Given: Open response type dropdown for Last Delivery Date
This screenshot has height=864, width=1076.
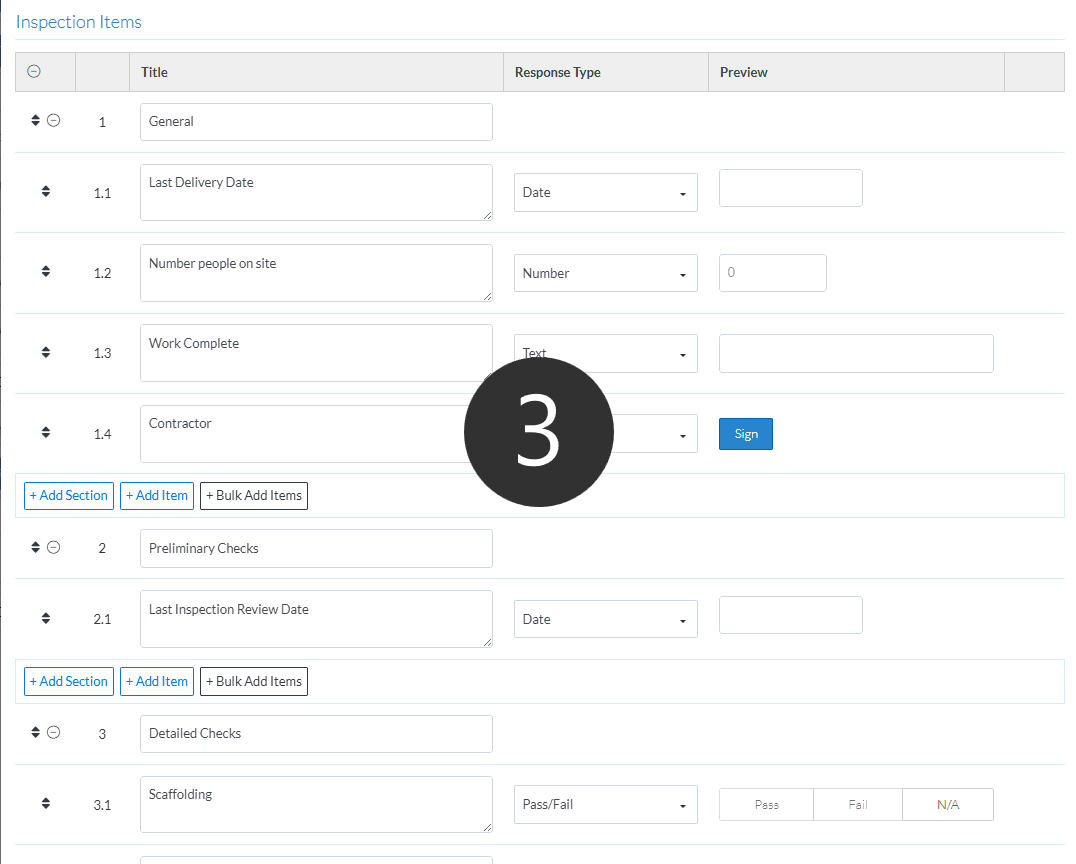Looking at the screenshot, I should [605, 193].
